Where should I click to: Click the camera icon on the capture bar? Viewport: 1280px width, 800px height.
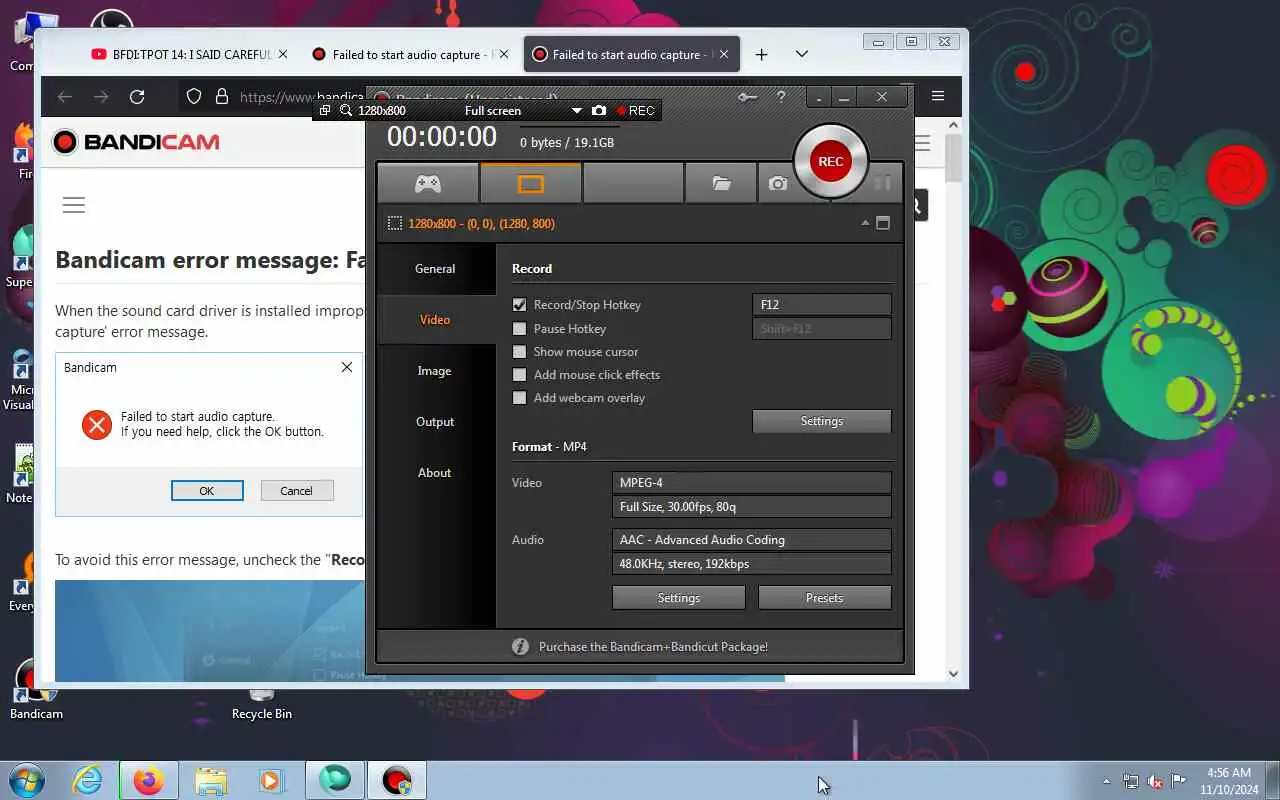[x=598, y=110]
